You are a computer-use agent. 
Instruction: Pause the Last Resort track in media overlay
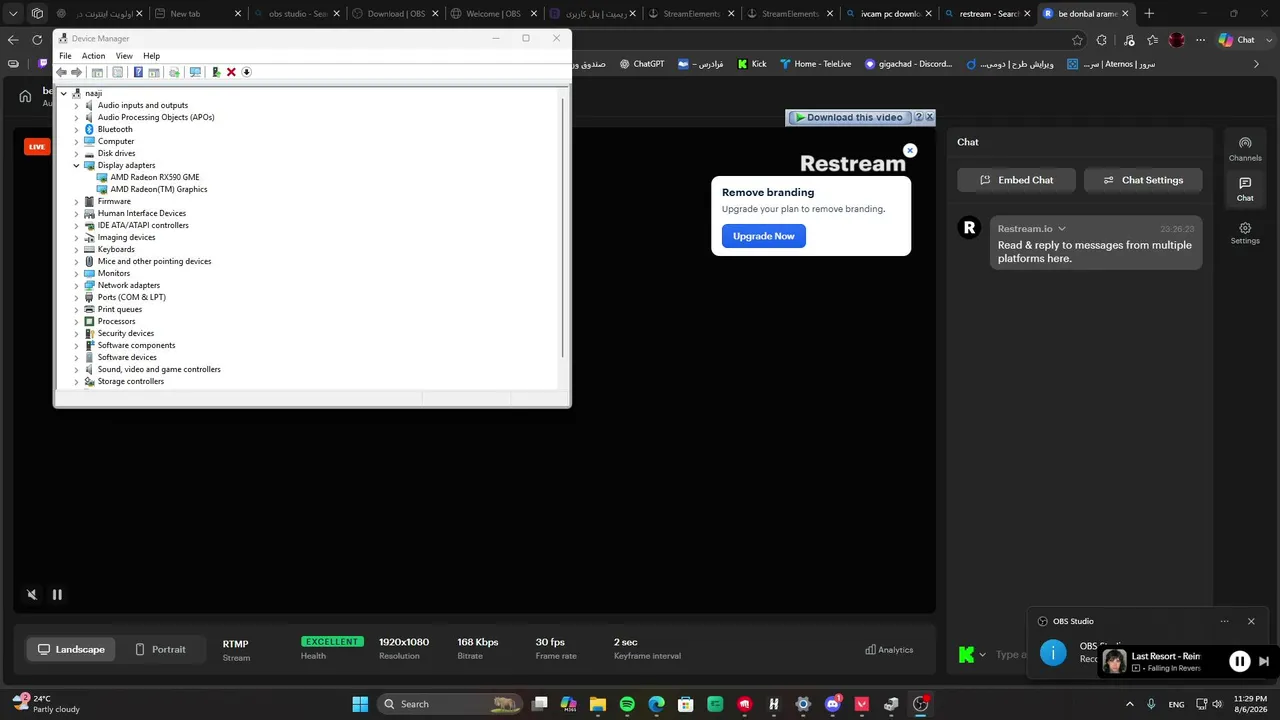[x=1239, y=661]
